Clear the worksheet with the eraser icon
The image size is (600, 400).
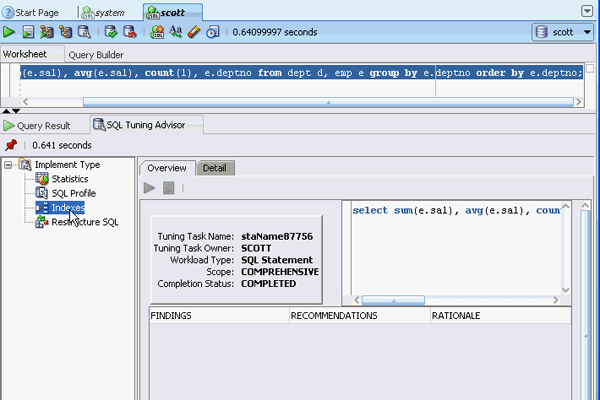tap(194, 32)
